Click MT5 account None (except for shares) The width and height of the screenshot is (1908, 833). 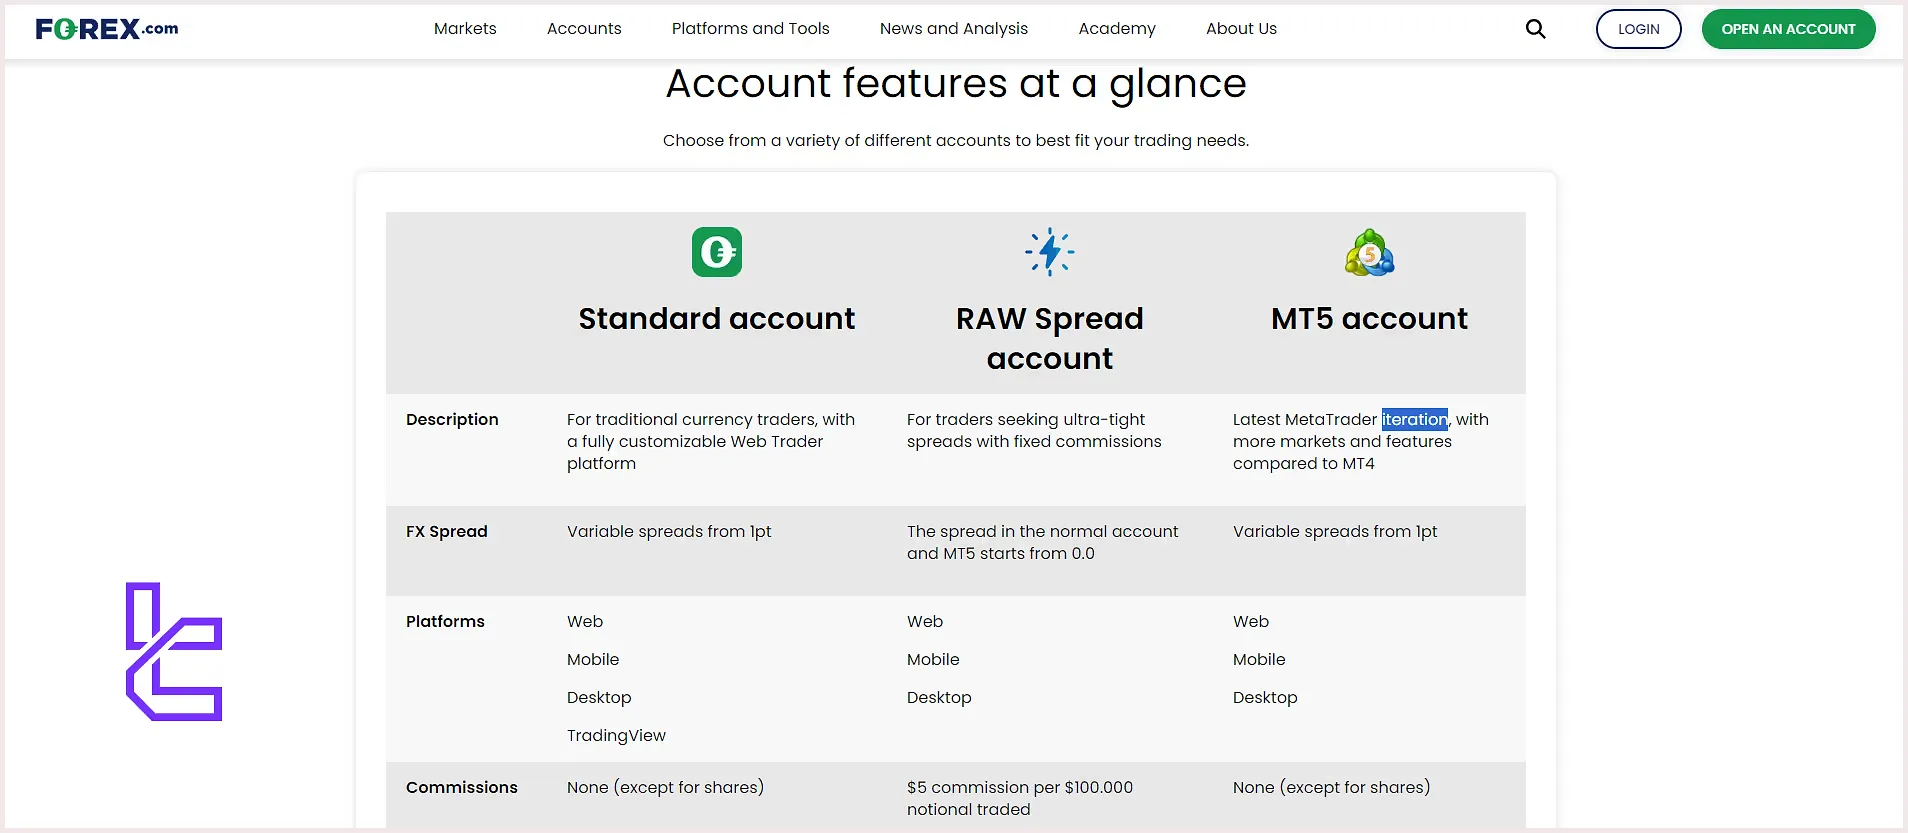pos(1331,788)
